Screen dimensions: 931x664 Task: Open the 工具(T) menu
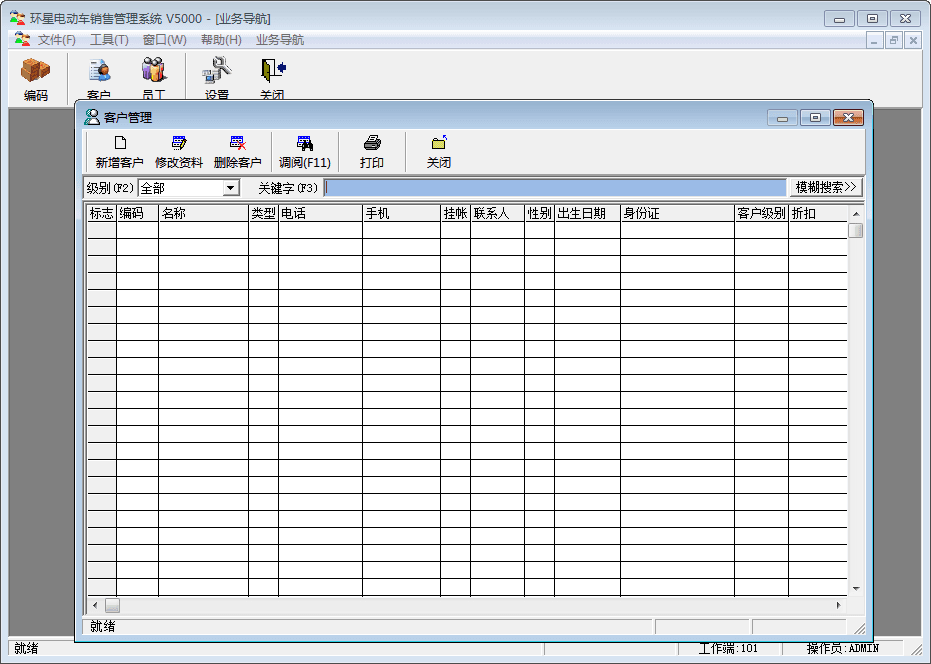coord(109,40)
